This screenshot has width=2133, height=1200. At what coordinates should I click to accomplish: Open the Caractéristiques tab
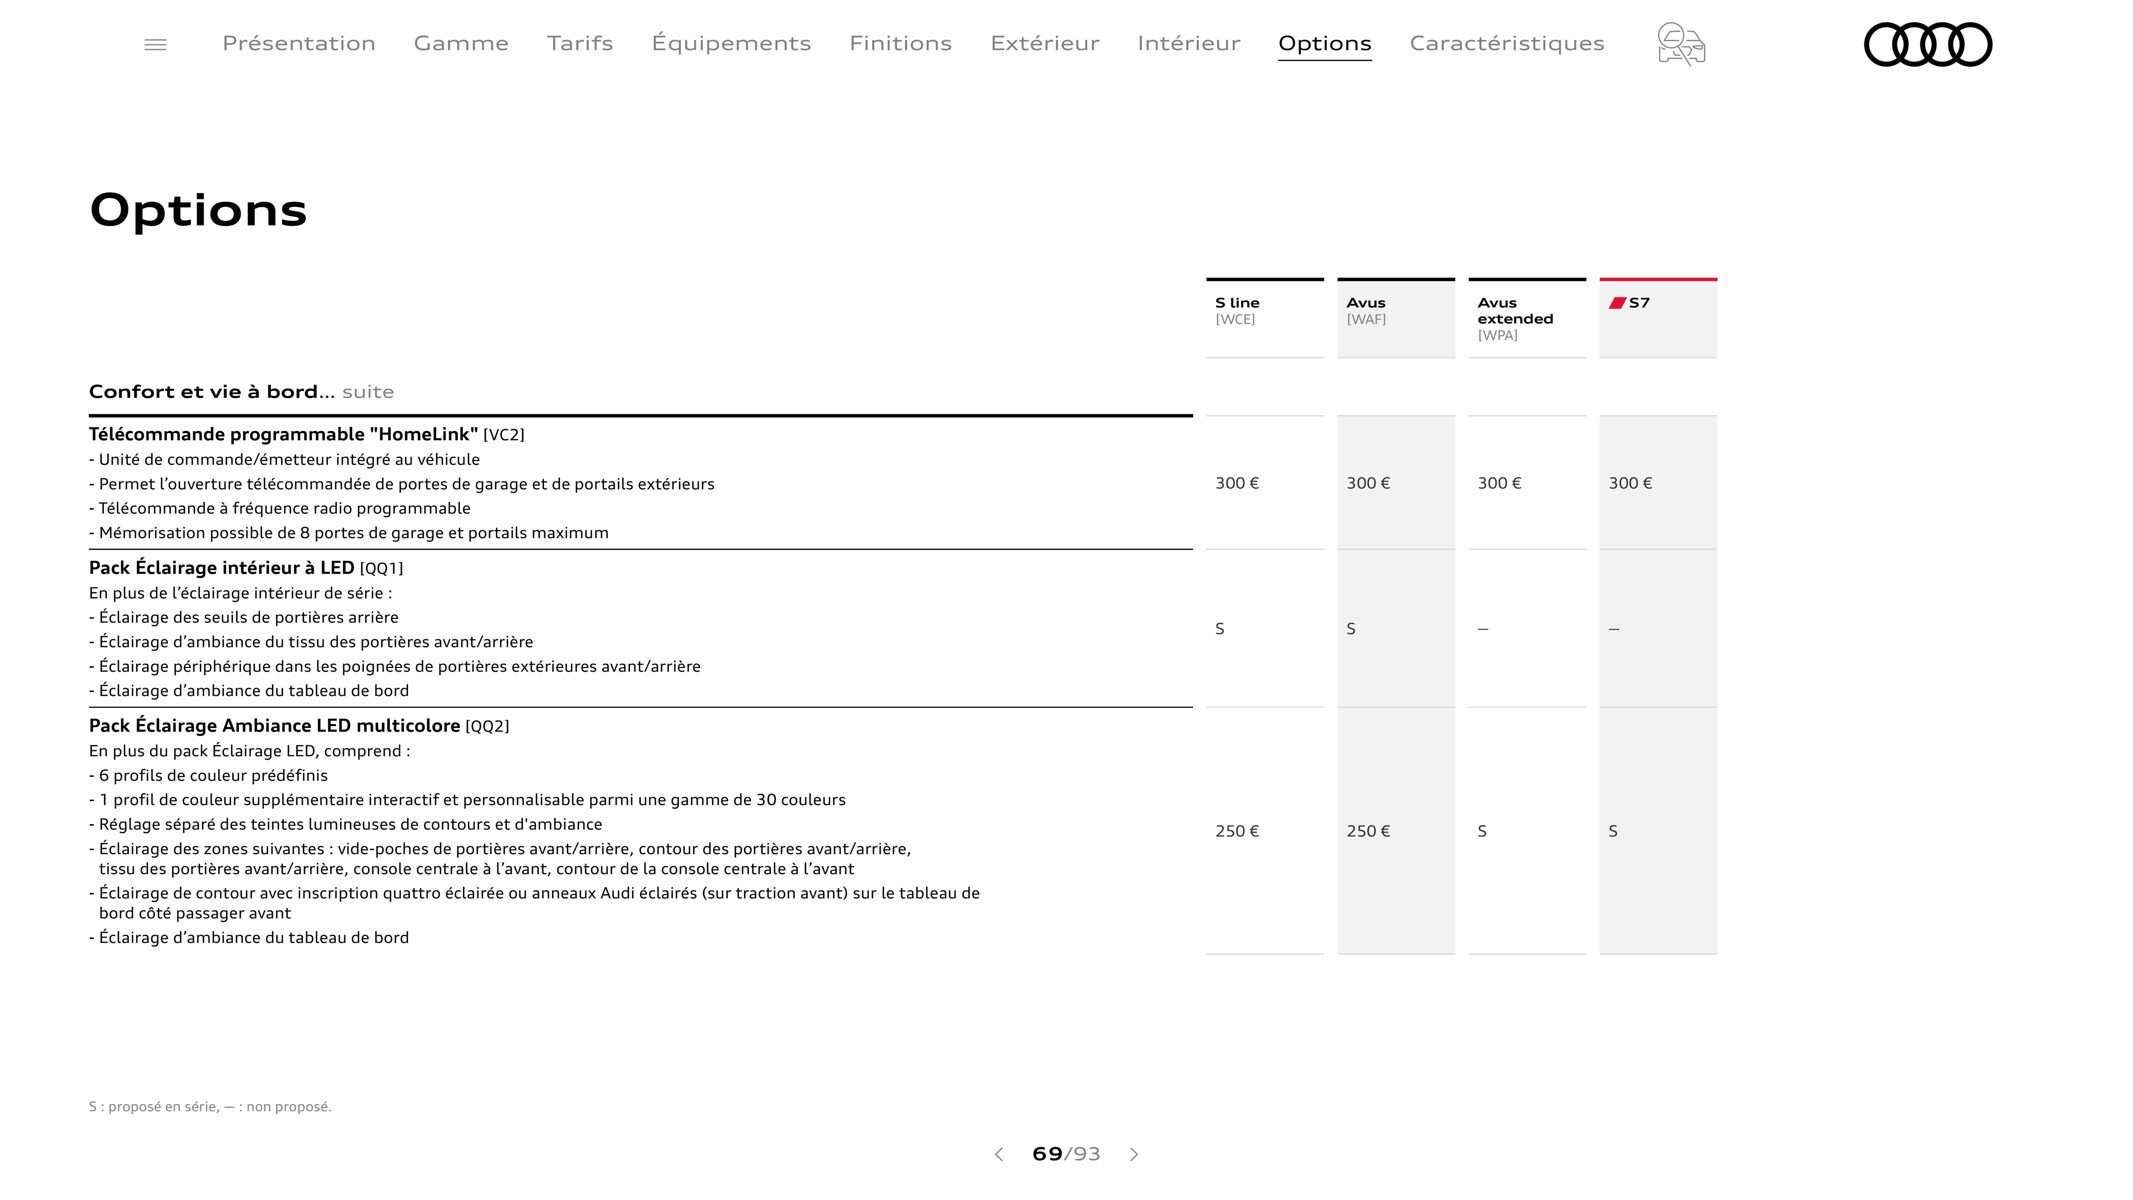point(1507,43)
